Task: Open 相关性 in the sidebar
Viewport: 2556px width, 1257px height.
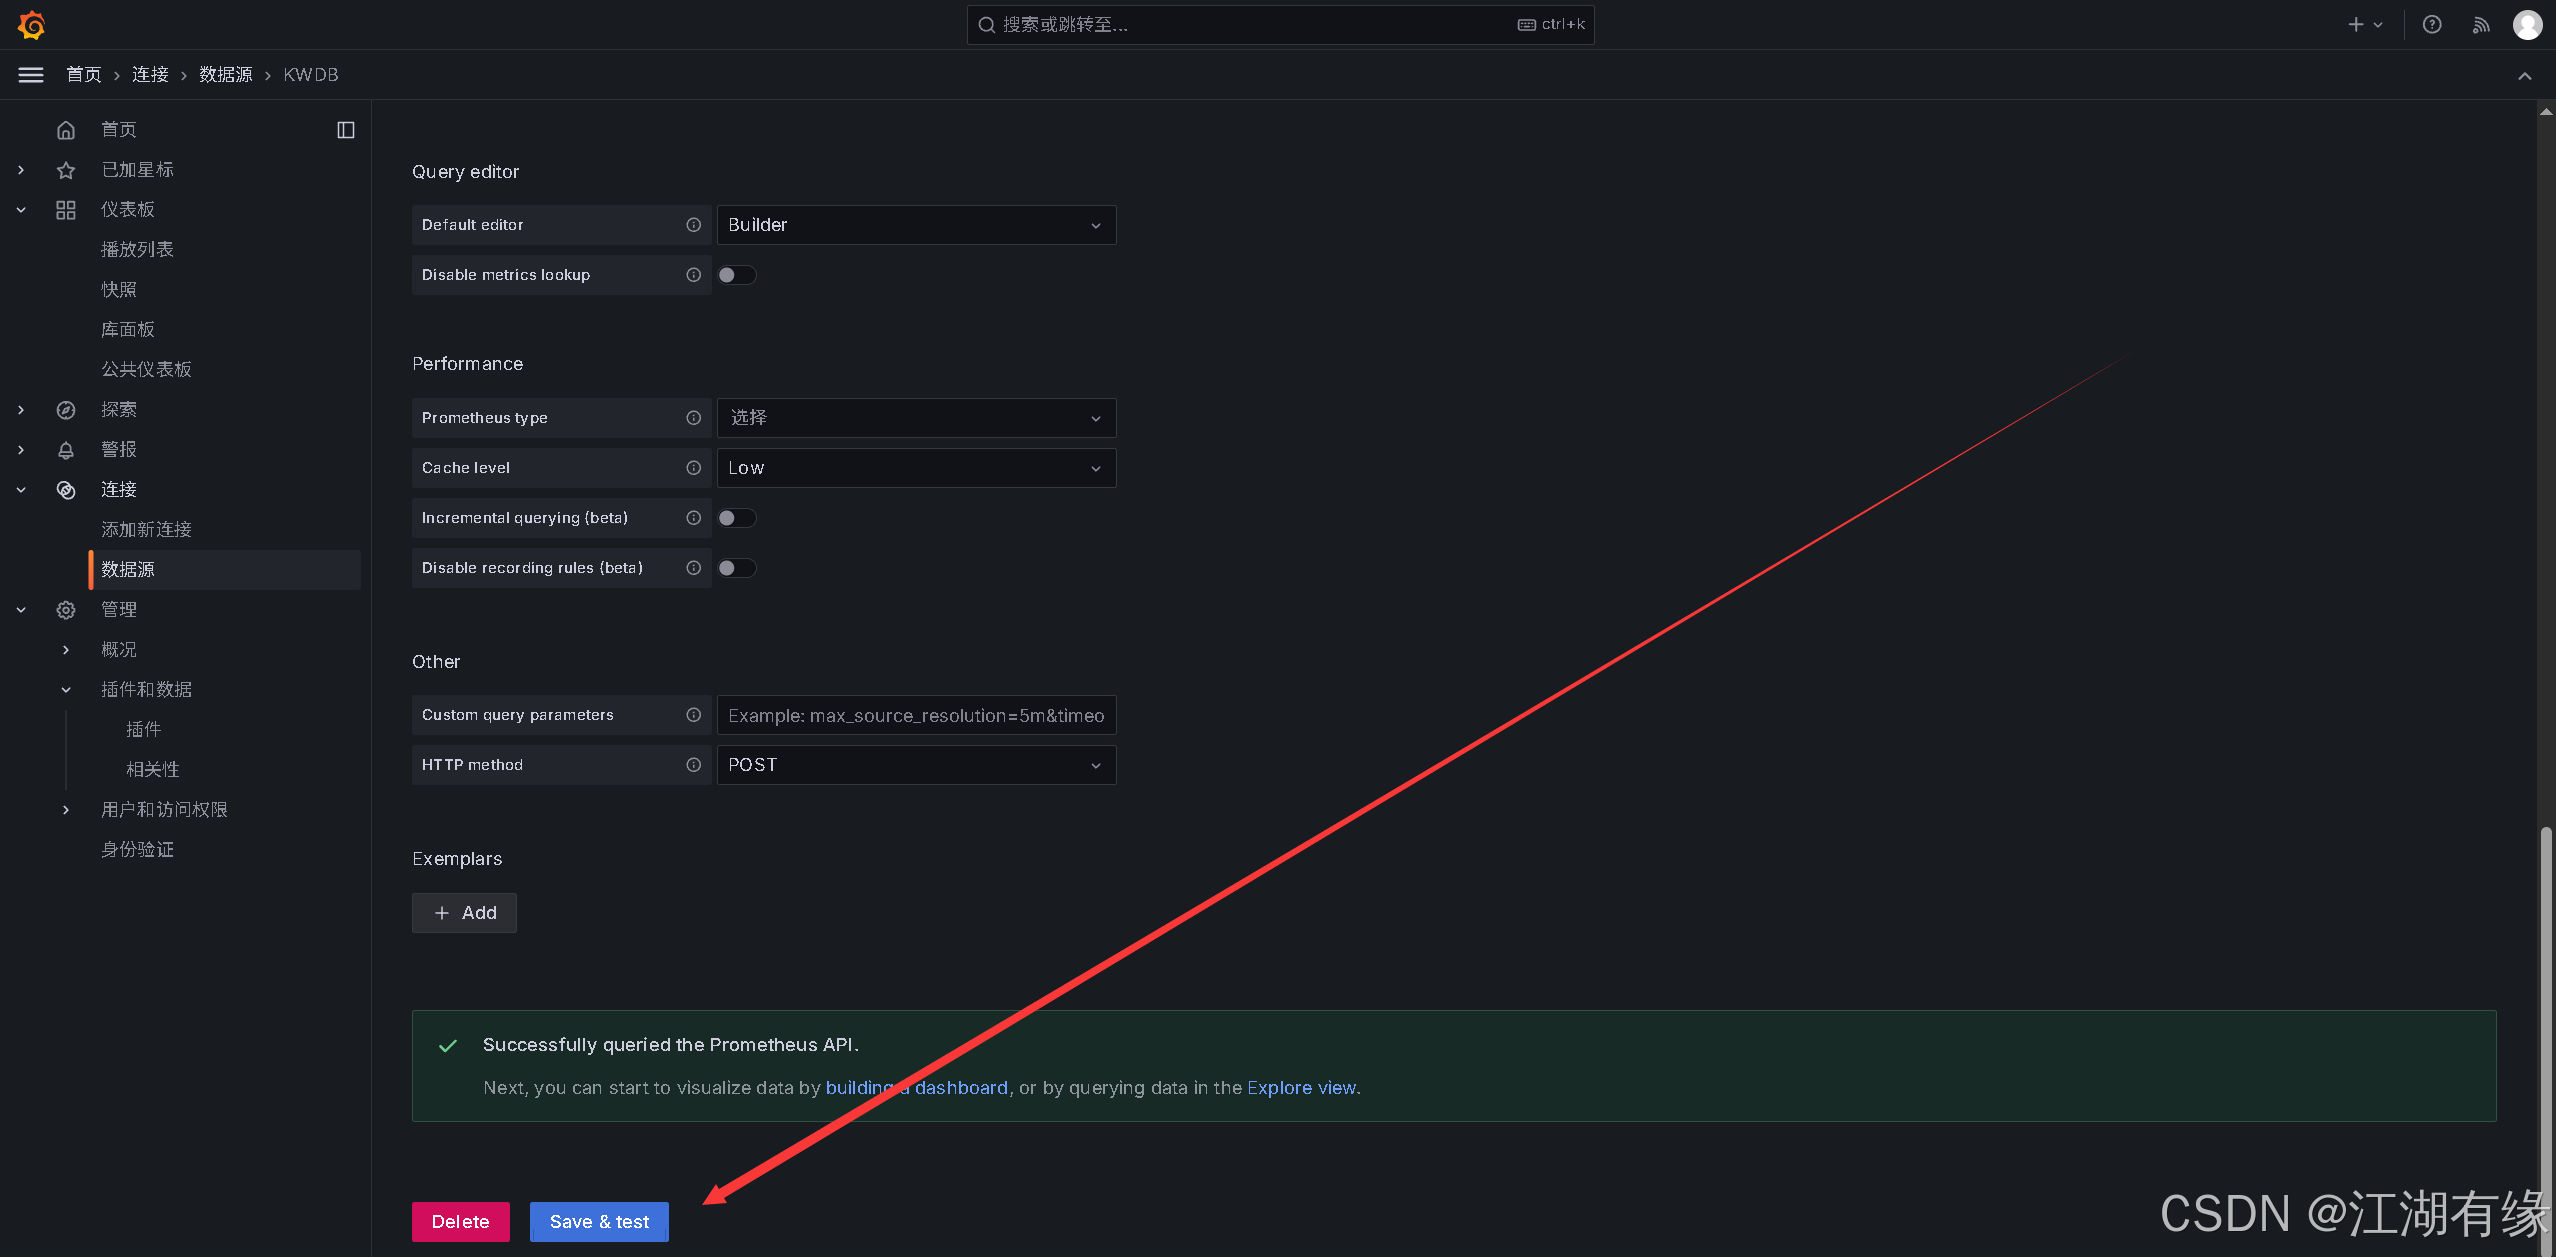Action: [x=153, y=770]
